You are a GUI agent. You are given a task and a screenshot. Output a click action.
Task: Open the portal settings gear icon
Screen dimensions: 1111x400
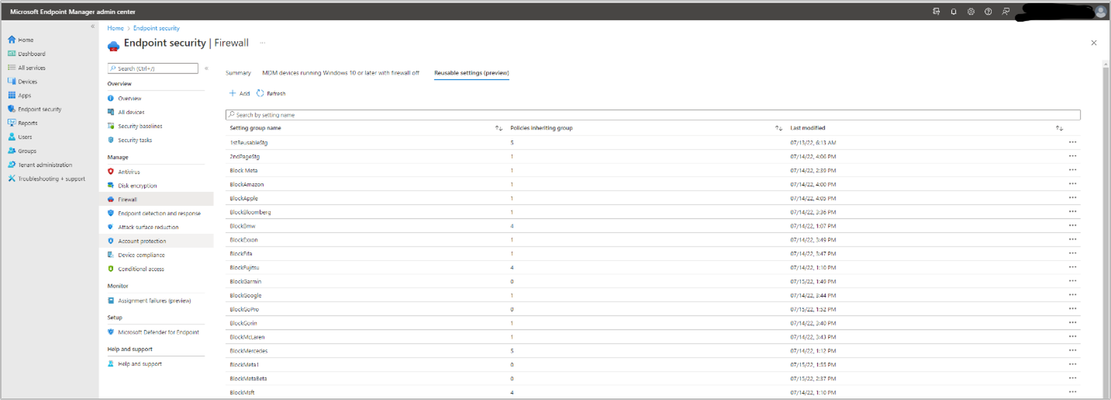971,12
